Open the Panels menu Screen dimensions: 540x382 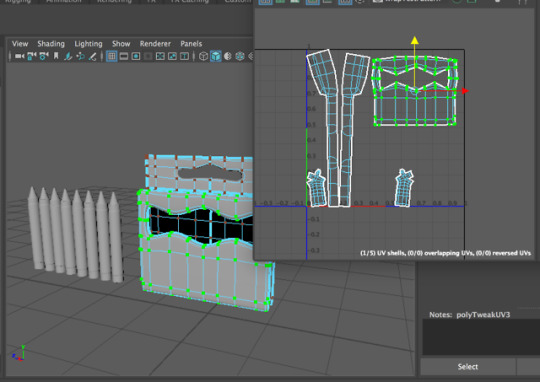(x=191, y=44)
